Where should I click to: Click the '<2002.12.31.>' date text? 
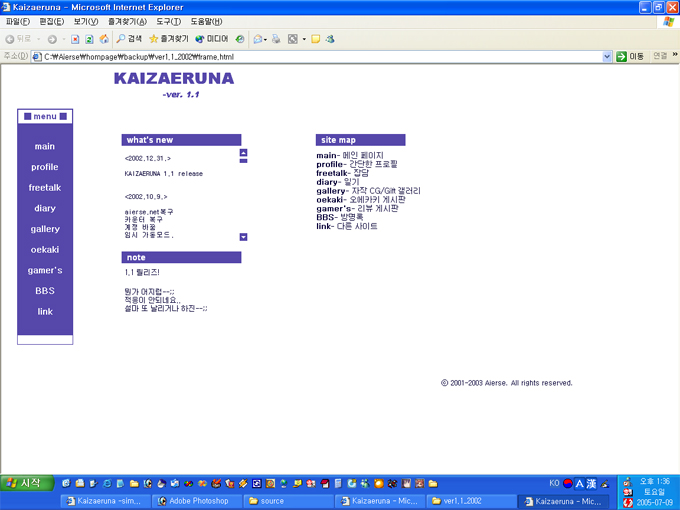pyautogui.click(x=148, y=159)
